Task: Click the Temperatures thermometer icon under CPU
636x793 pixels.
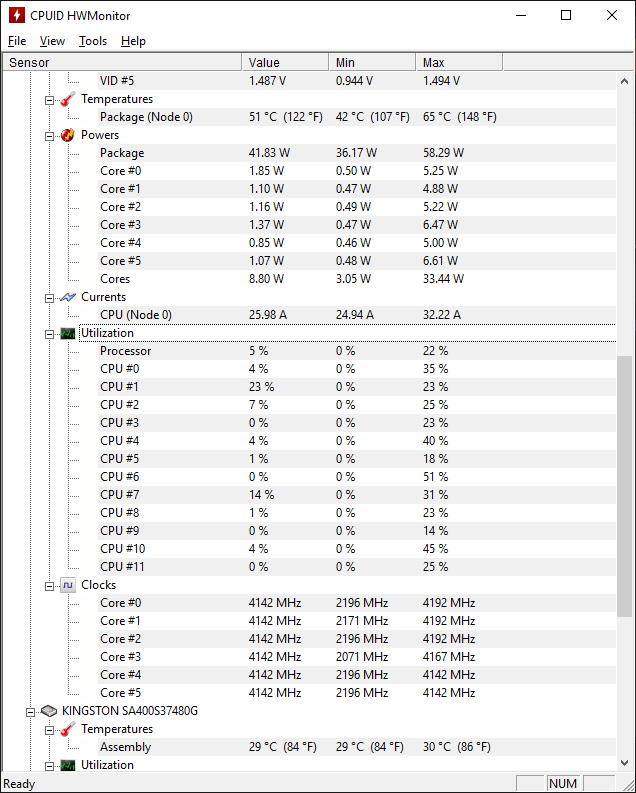Action: tap(68, 99)
